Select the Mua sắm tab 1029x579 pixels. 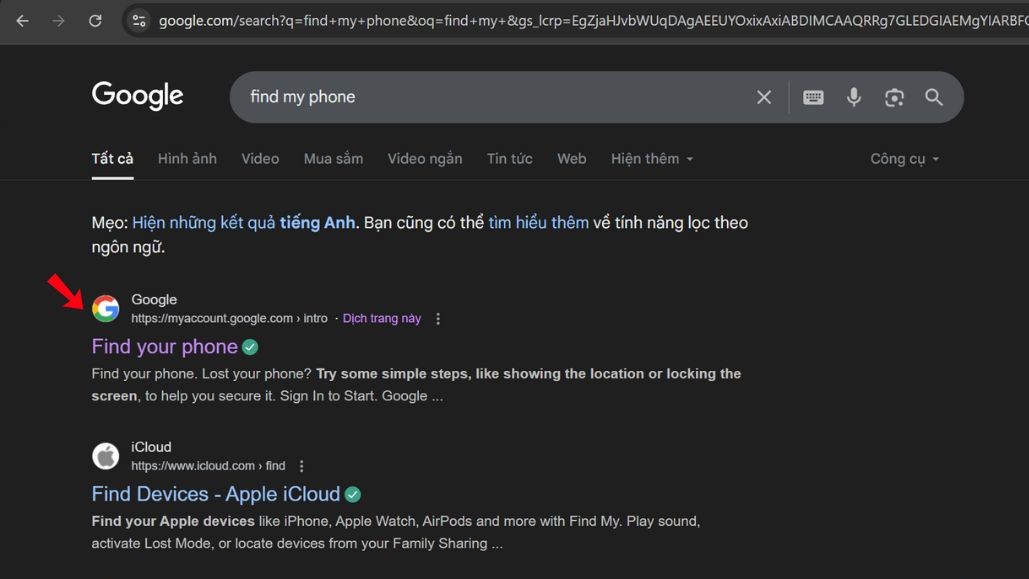333,158
